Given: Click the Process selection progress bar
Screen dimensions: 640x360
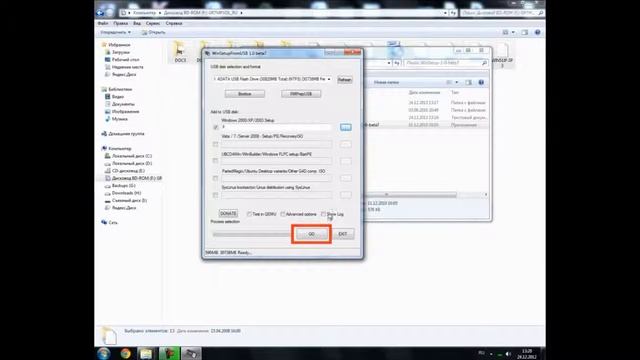Looking at the screenshot, I should point(251,234).
